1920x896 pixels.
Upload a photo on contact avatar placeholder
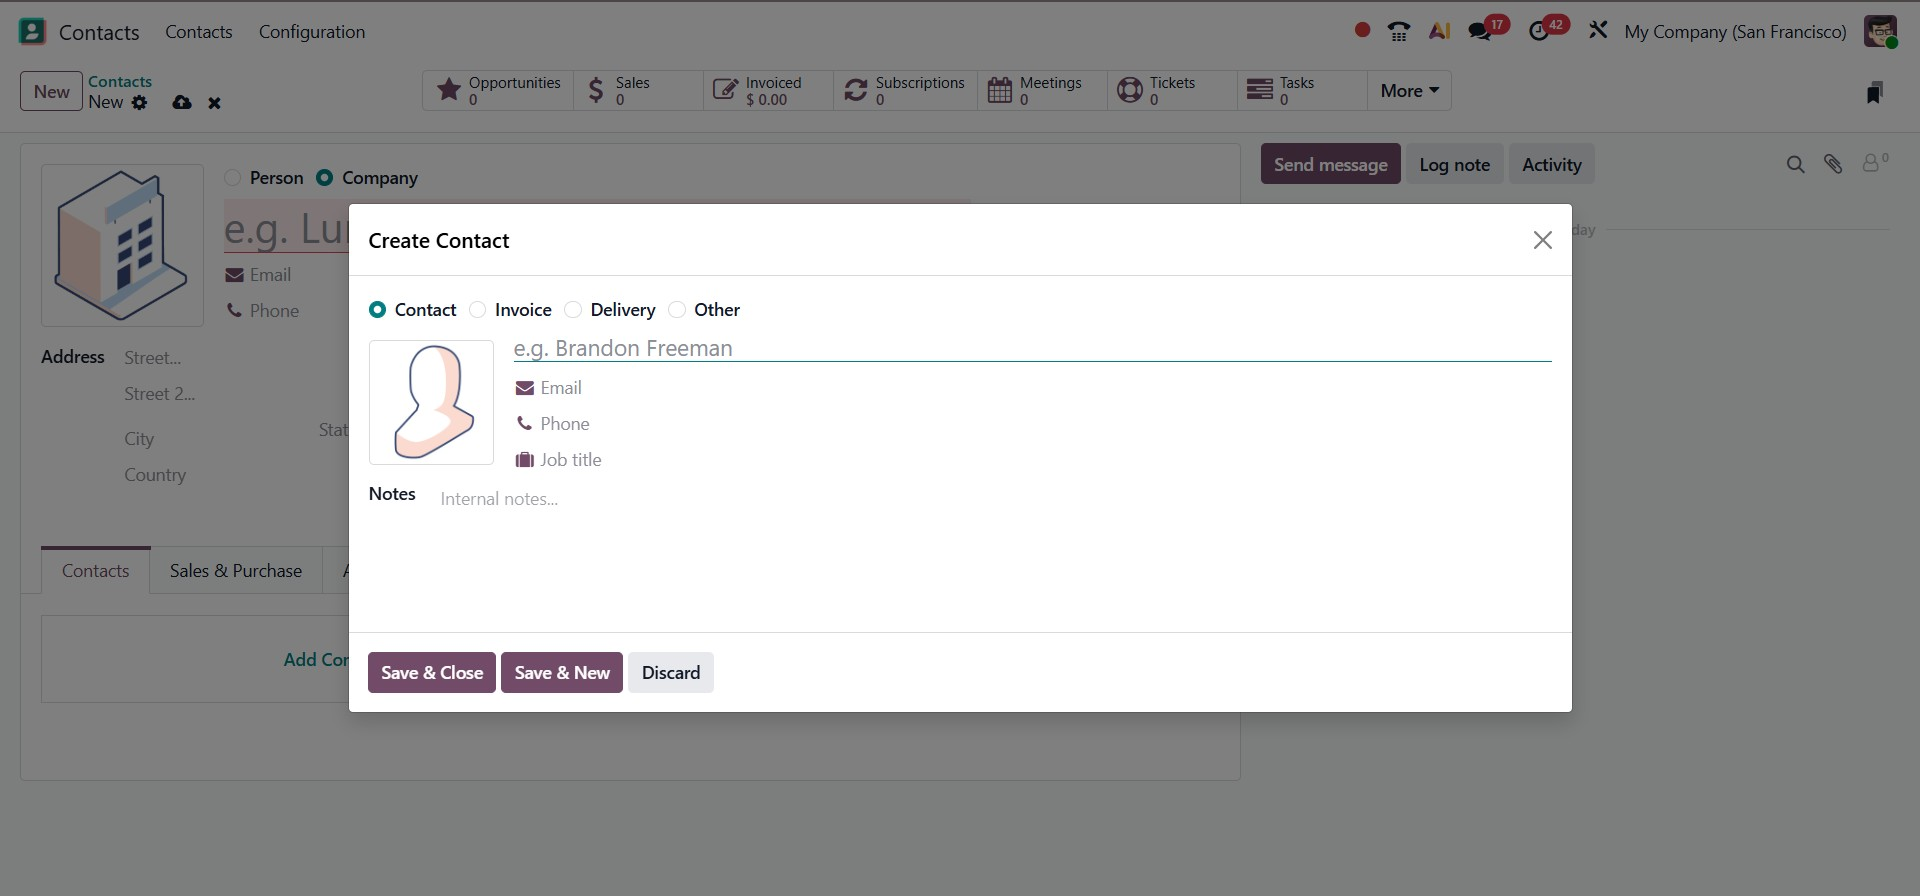[431, 402]
